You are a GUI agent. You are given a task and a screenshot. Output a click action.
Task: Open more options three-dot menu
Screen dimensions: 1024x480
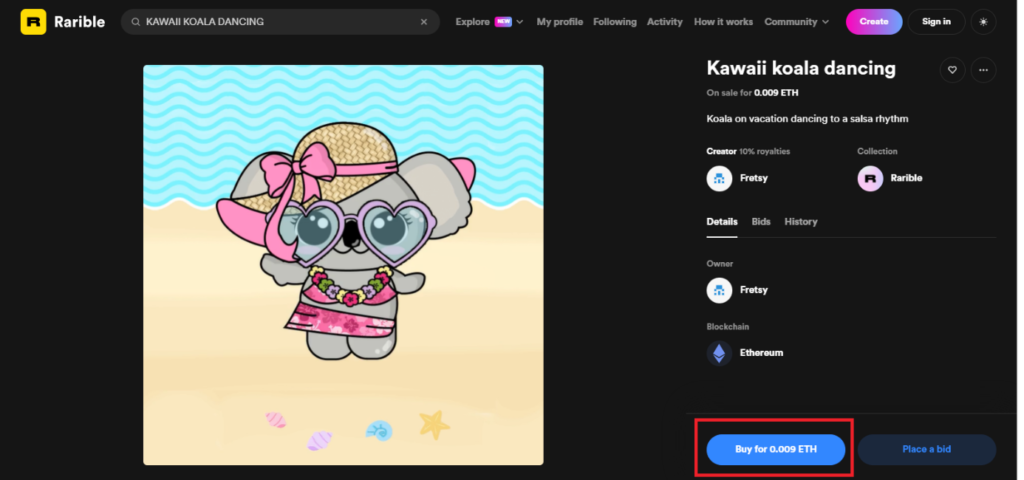pos(984,70)
